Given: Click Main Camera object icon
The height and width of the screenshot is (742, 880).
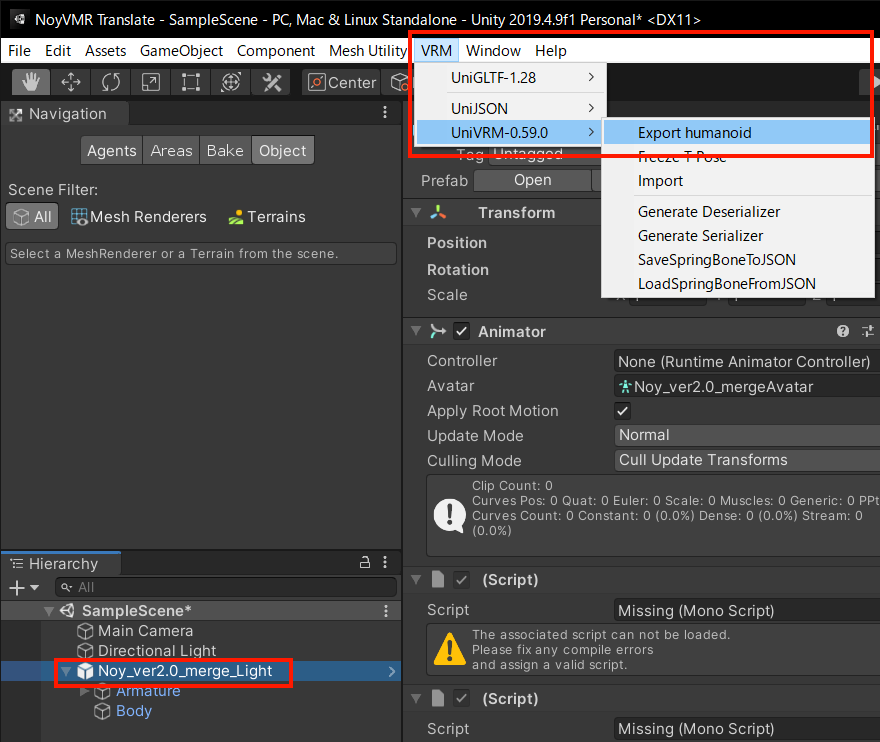Looking at the screenshot, I should pos(85,631).
